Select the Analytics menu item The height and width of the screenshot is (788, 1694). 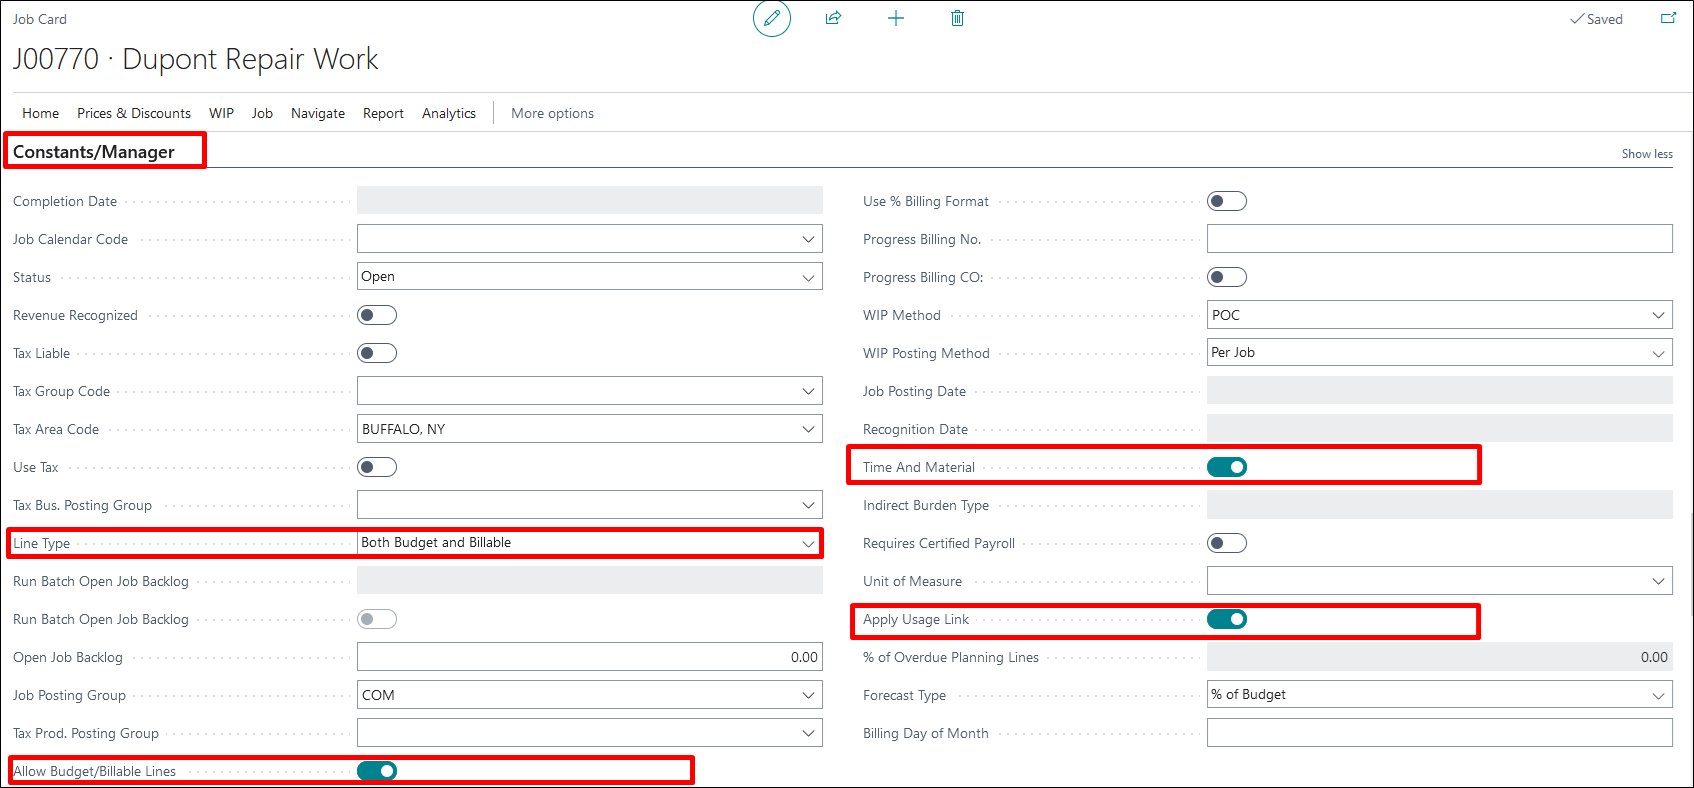pyautogui.click(x=448, y=113)
